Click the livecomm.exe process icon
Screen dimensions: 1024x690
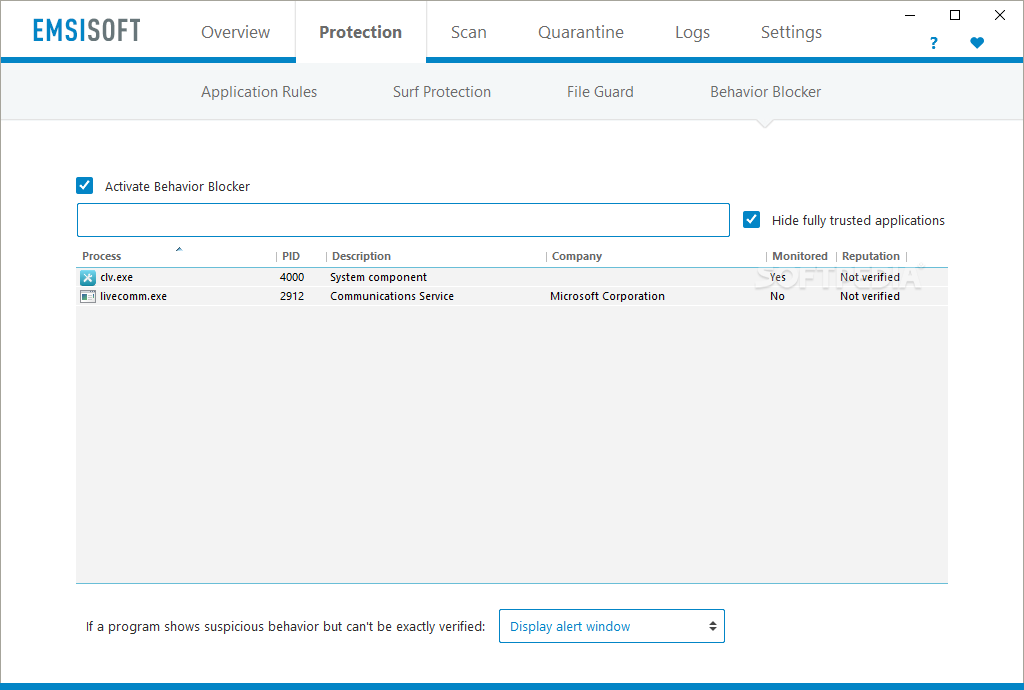pos(87,296)
